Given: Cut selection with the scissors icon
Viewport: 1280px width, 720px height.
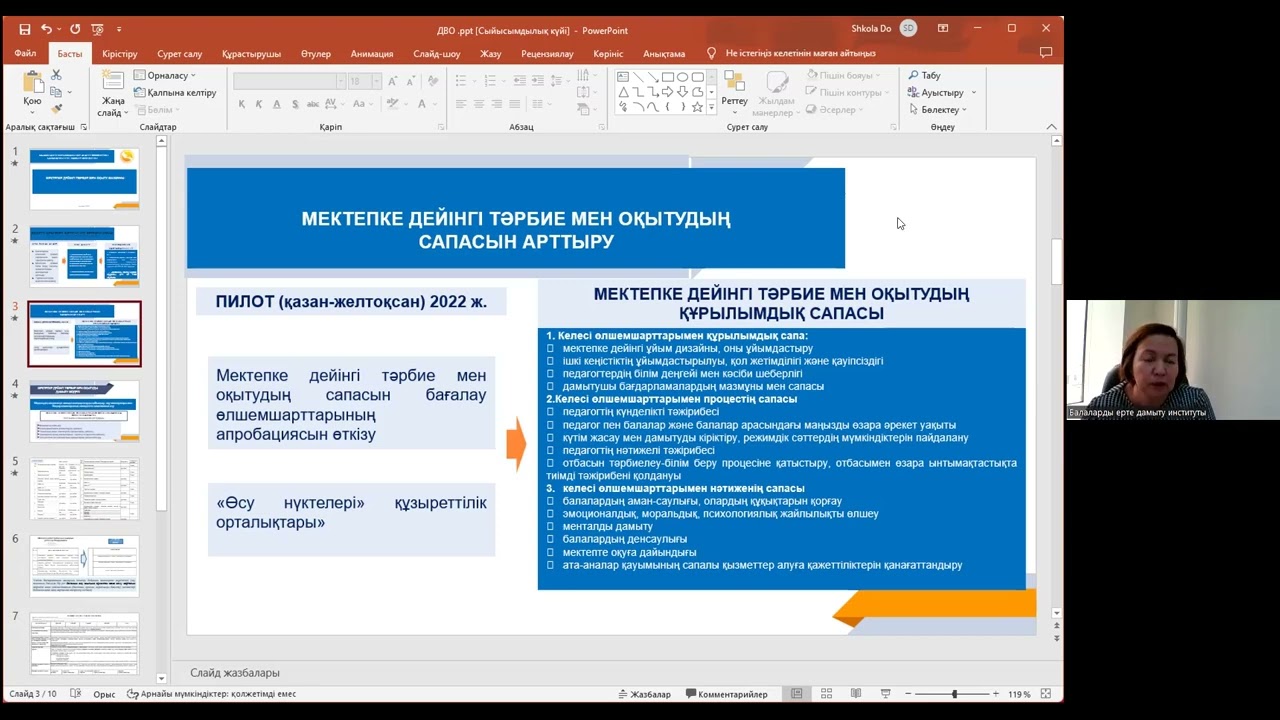Looking at the screenshot, I should [56, 75].
